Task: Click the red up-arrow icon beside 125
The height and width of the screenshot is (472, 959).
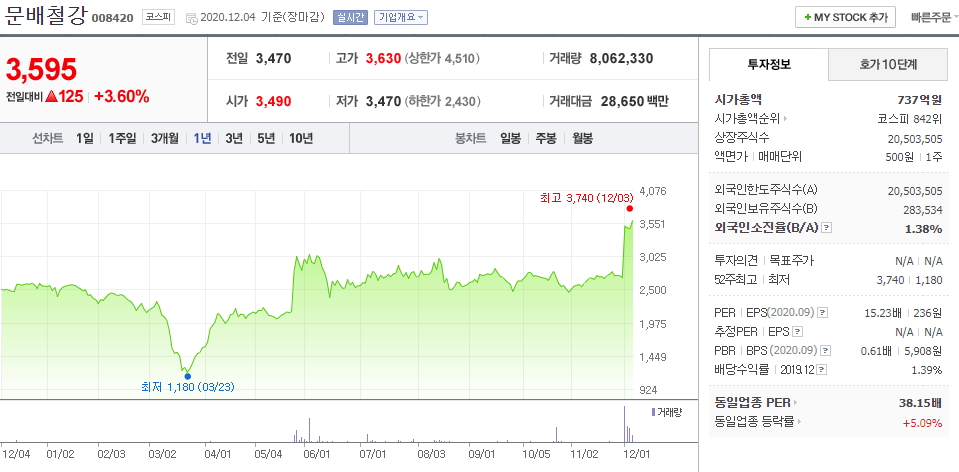Action: click(x=51, y=97)
